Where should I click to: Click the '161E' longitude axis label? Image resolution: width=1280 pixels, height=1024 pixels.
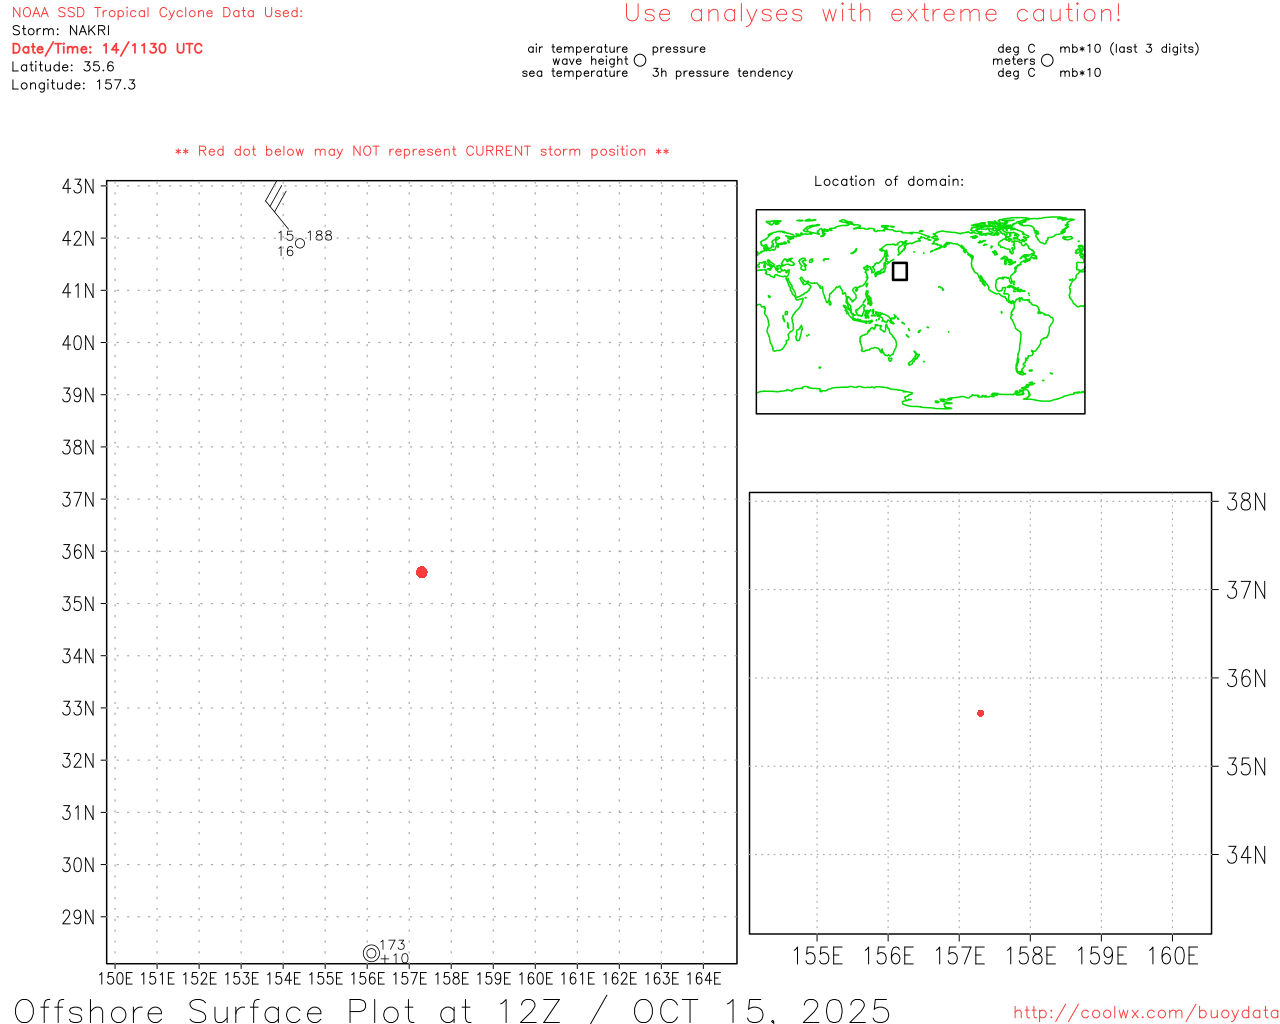(x=577, y=979)
